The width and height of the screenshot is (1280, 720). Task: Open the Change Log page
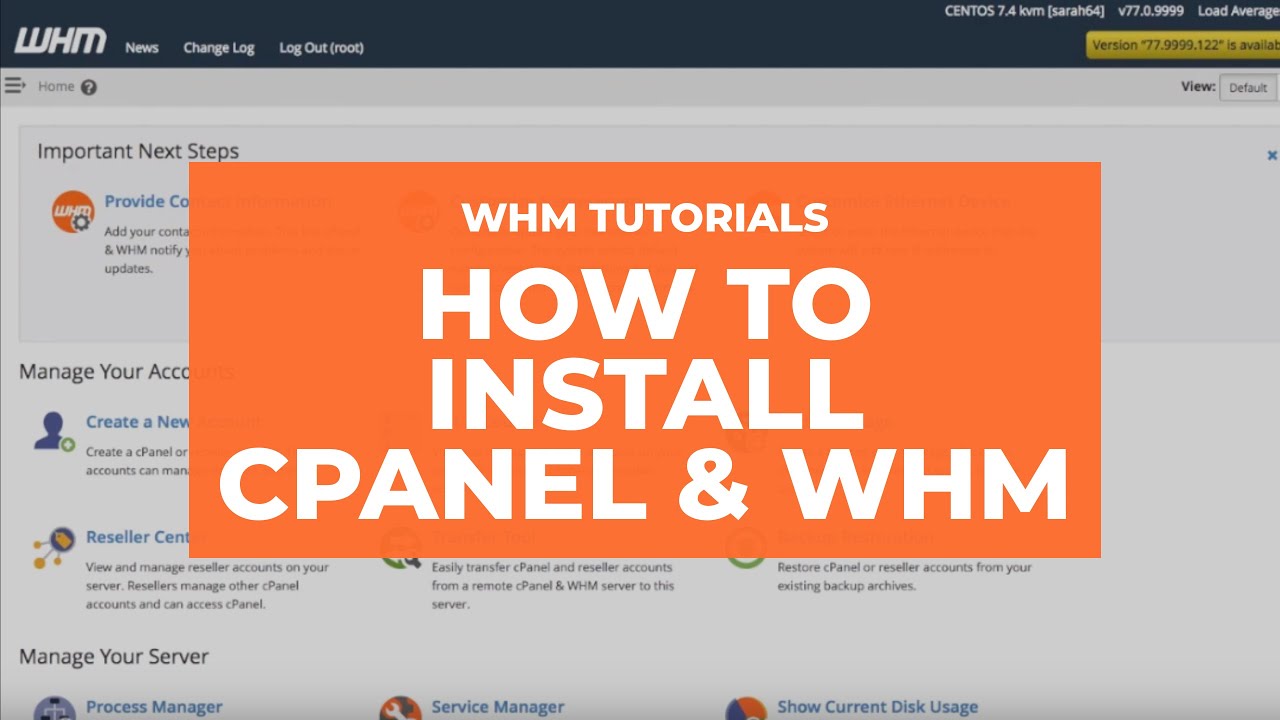click(x=219, y=47)
